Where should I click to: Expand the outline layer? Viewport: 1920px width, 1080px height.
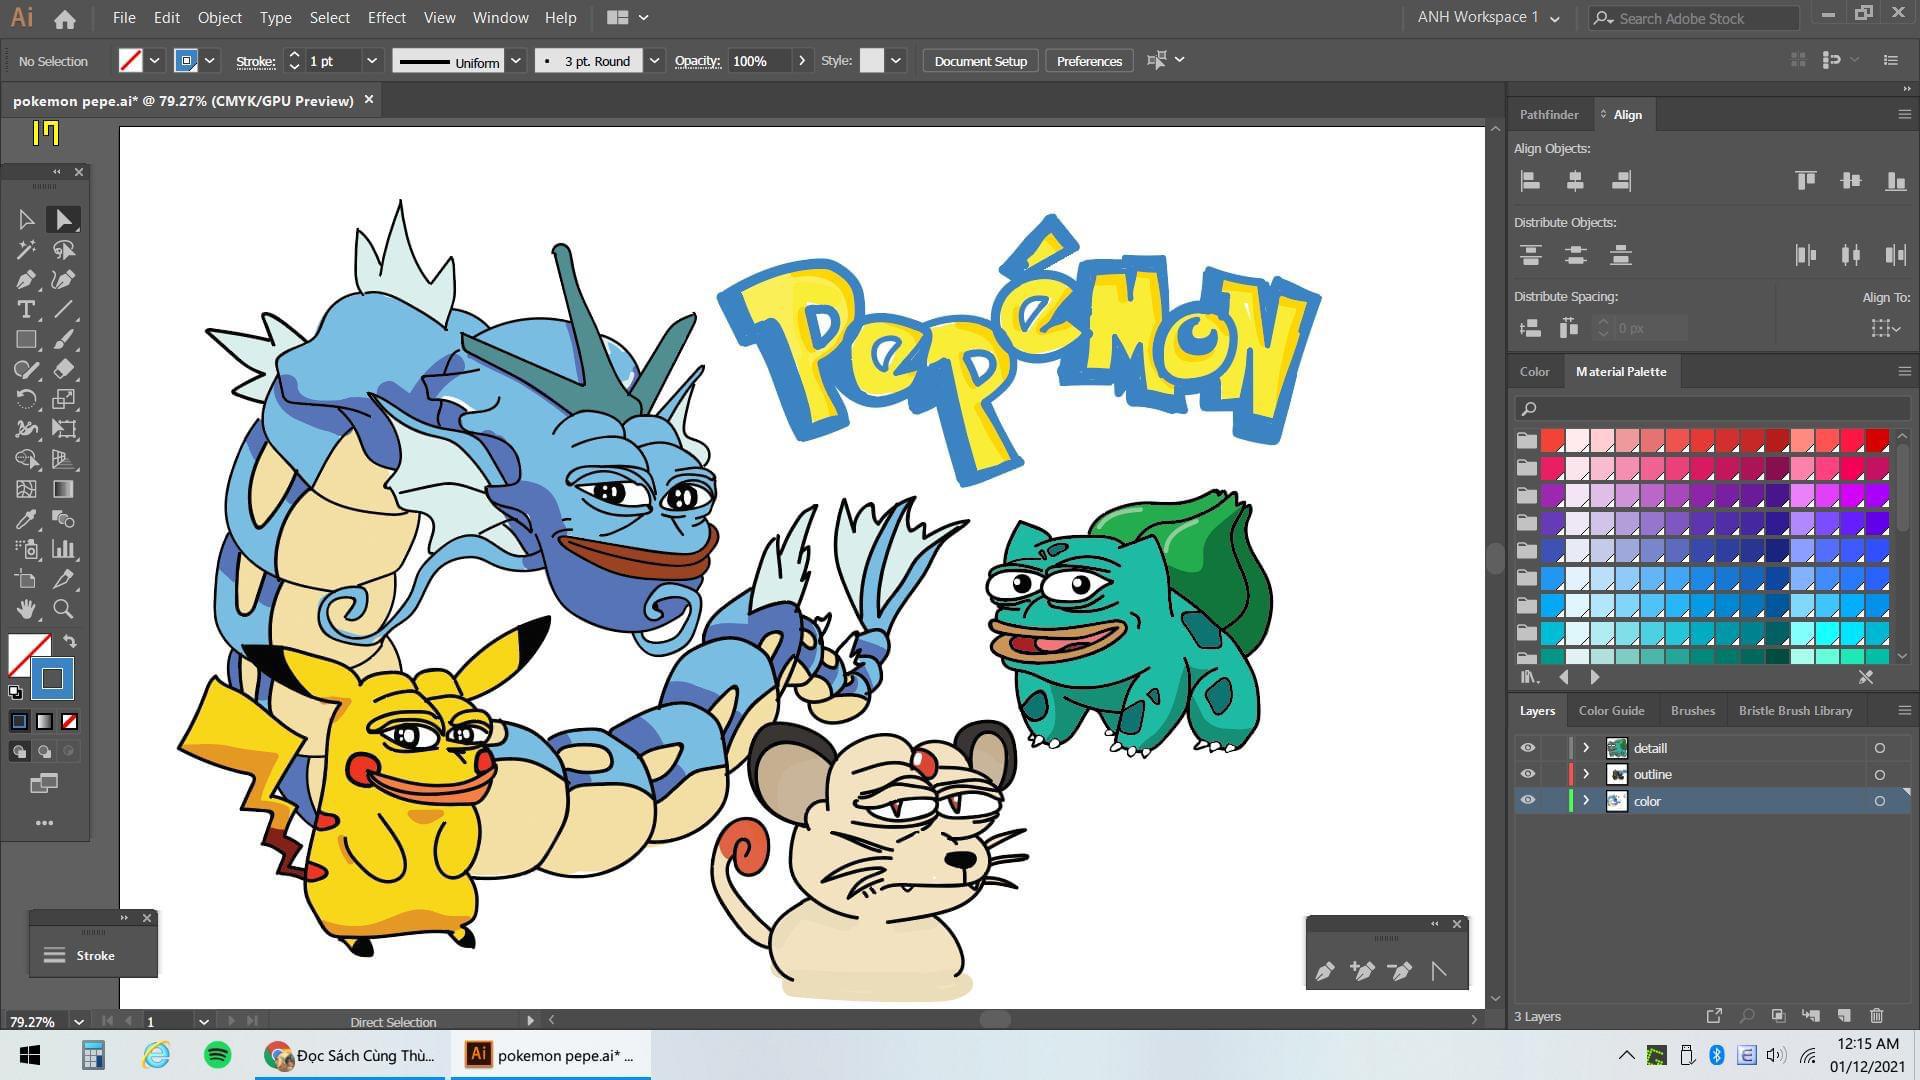(x=1586, y=774)
